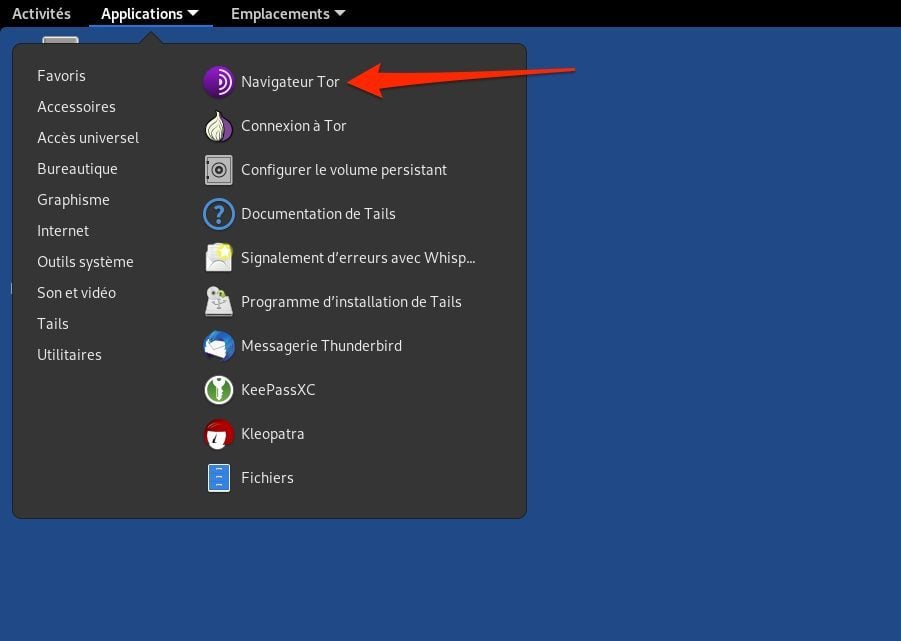This screenshot has width=901, height=641.
Task: Open Documentation de Tails text entry
Action: (318, 214)
